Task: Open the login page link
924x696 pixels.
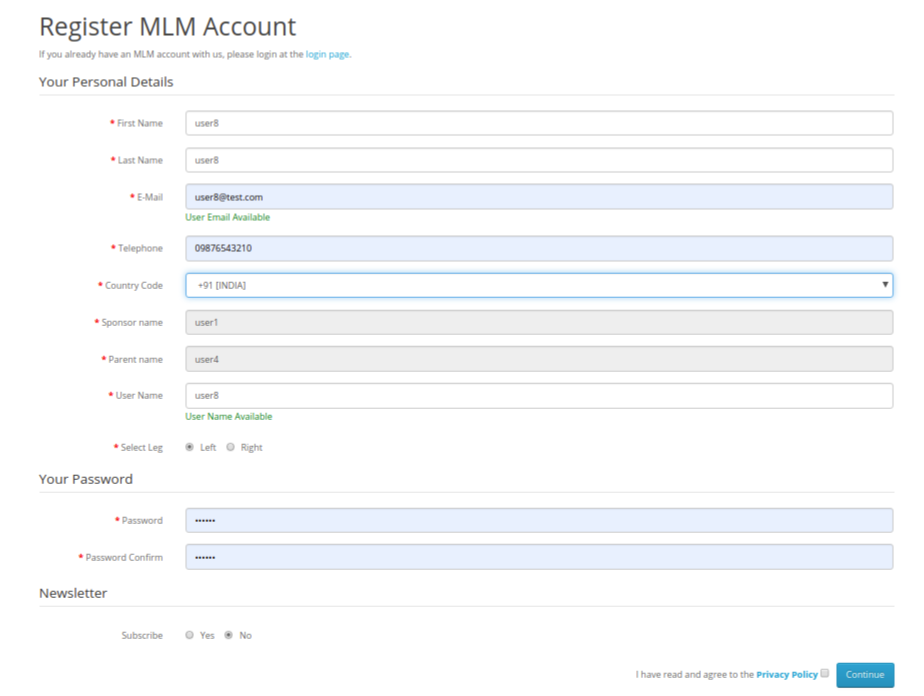Action: [327, 54]
